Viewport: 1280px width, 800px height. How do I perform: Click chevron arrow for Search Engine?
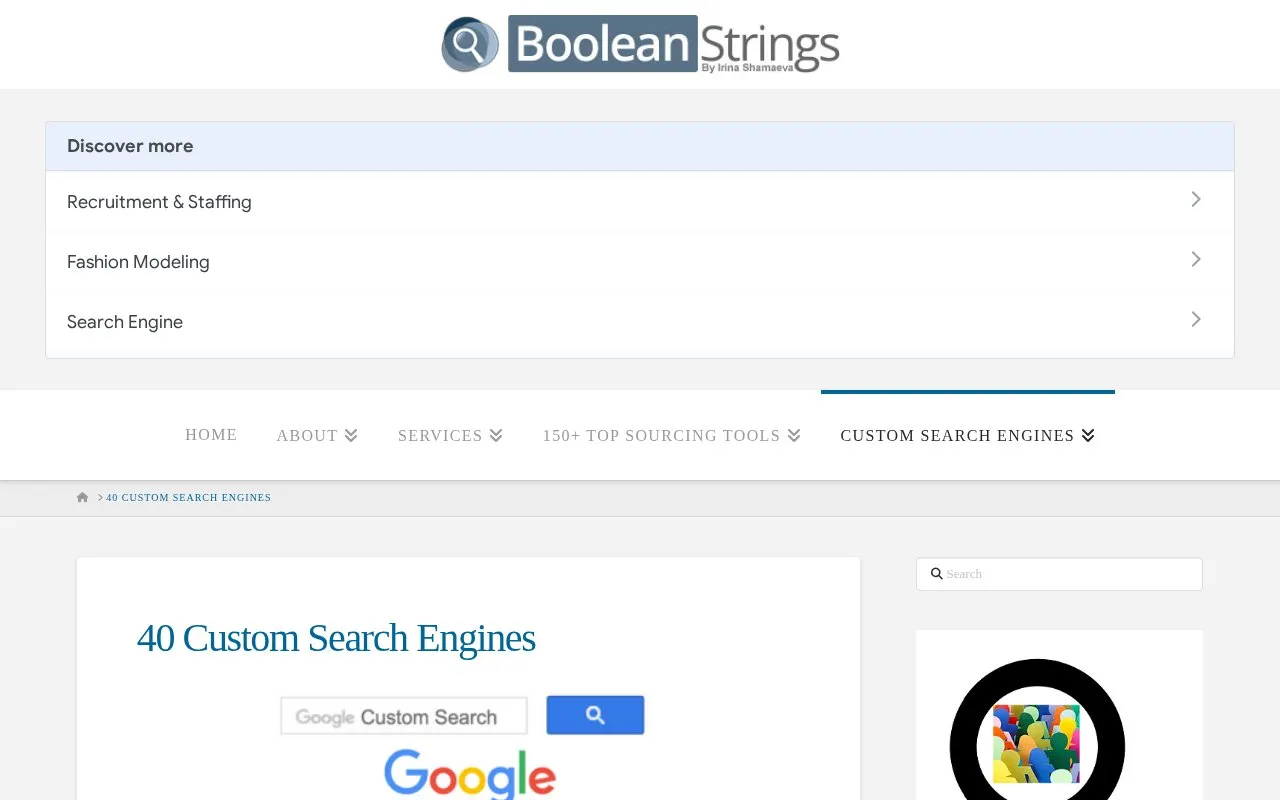point(1196,319)
